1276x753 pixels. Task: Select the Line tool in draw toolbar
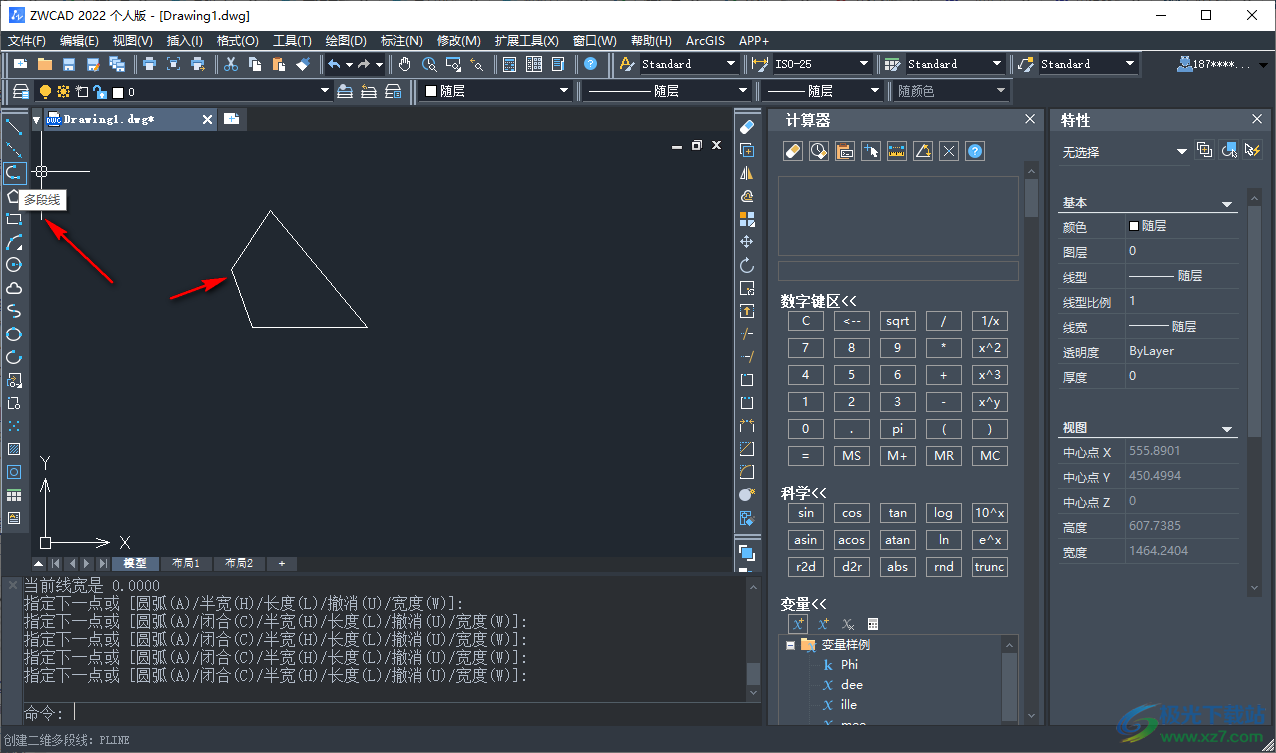(14, 126)
